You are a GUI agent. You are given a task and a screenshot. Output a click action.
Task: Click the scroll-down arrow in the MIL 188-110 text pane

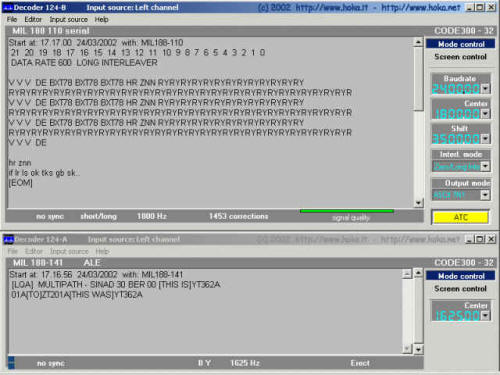coord(418,202)
